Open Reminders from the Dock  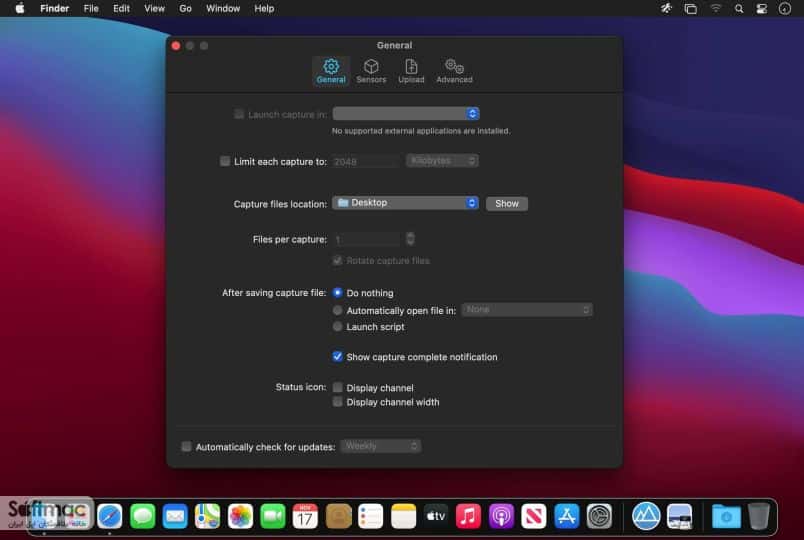coord(371,516)
